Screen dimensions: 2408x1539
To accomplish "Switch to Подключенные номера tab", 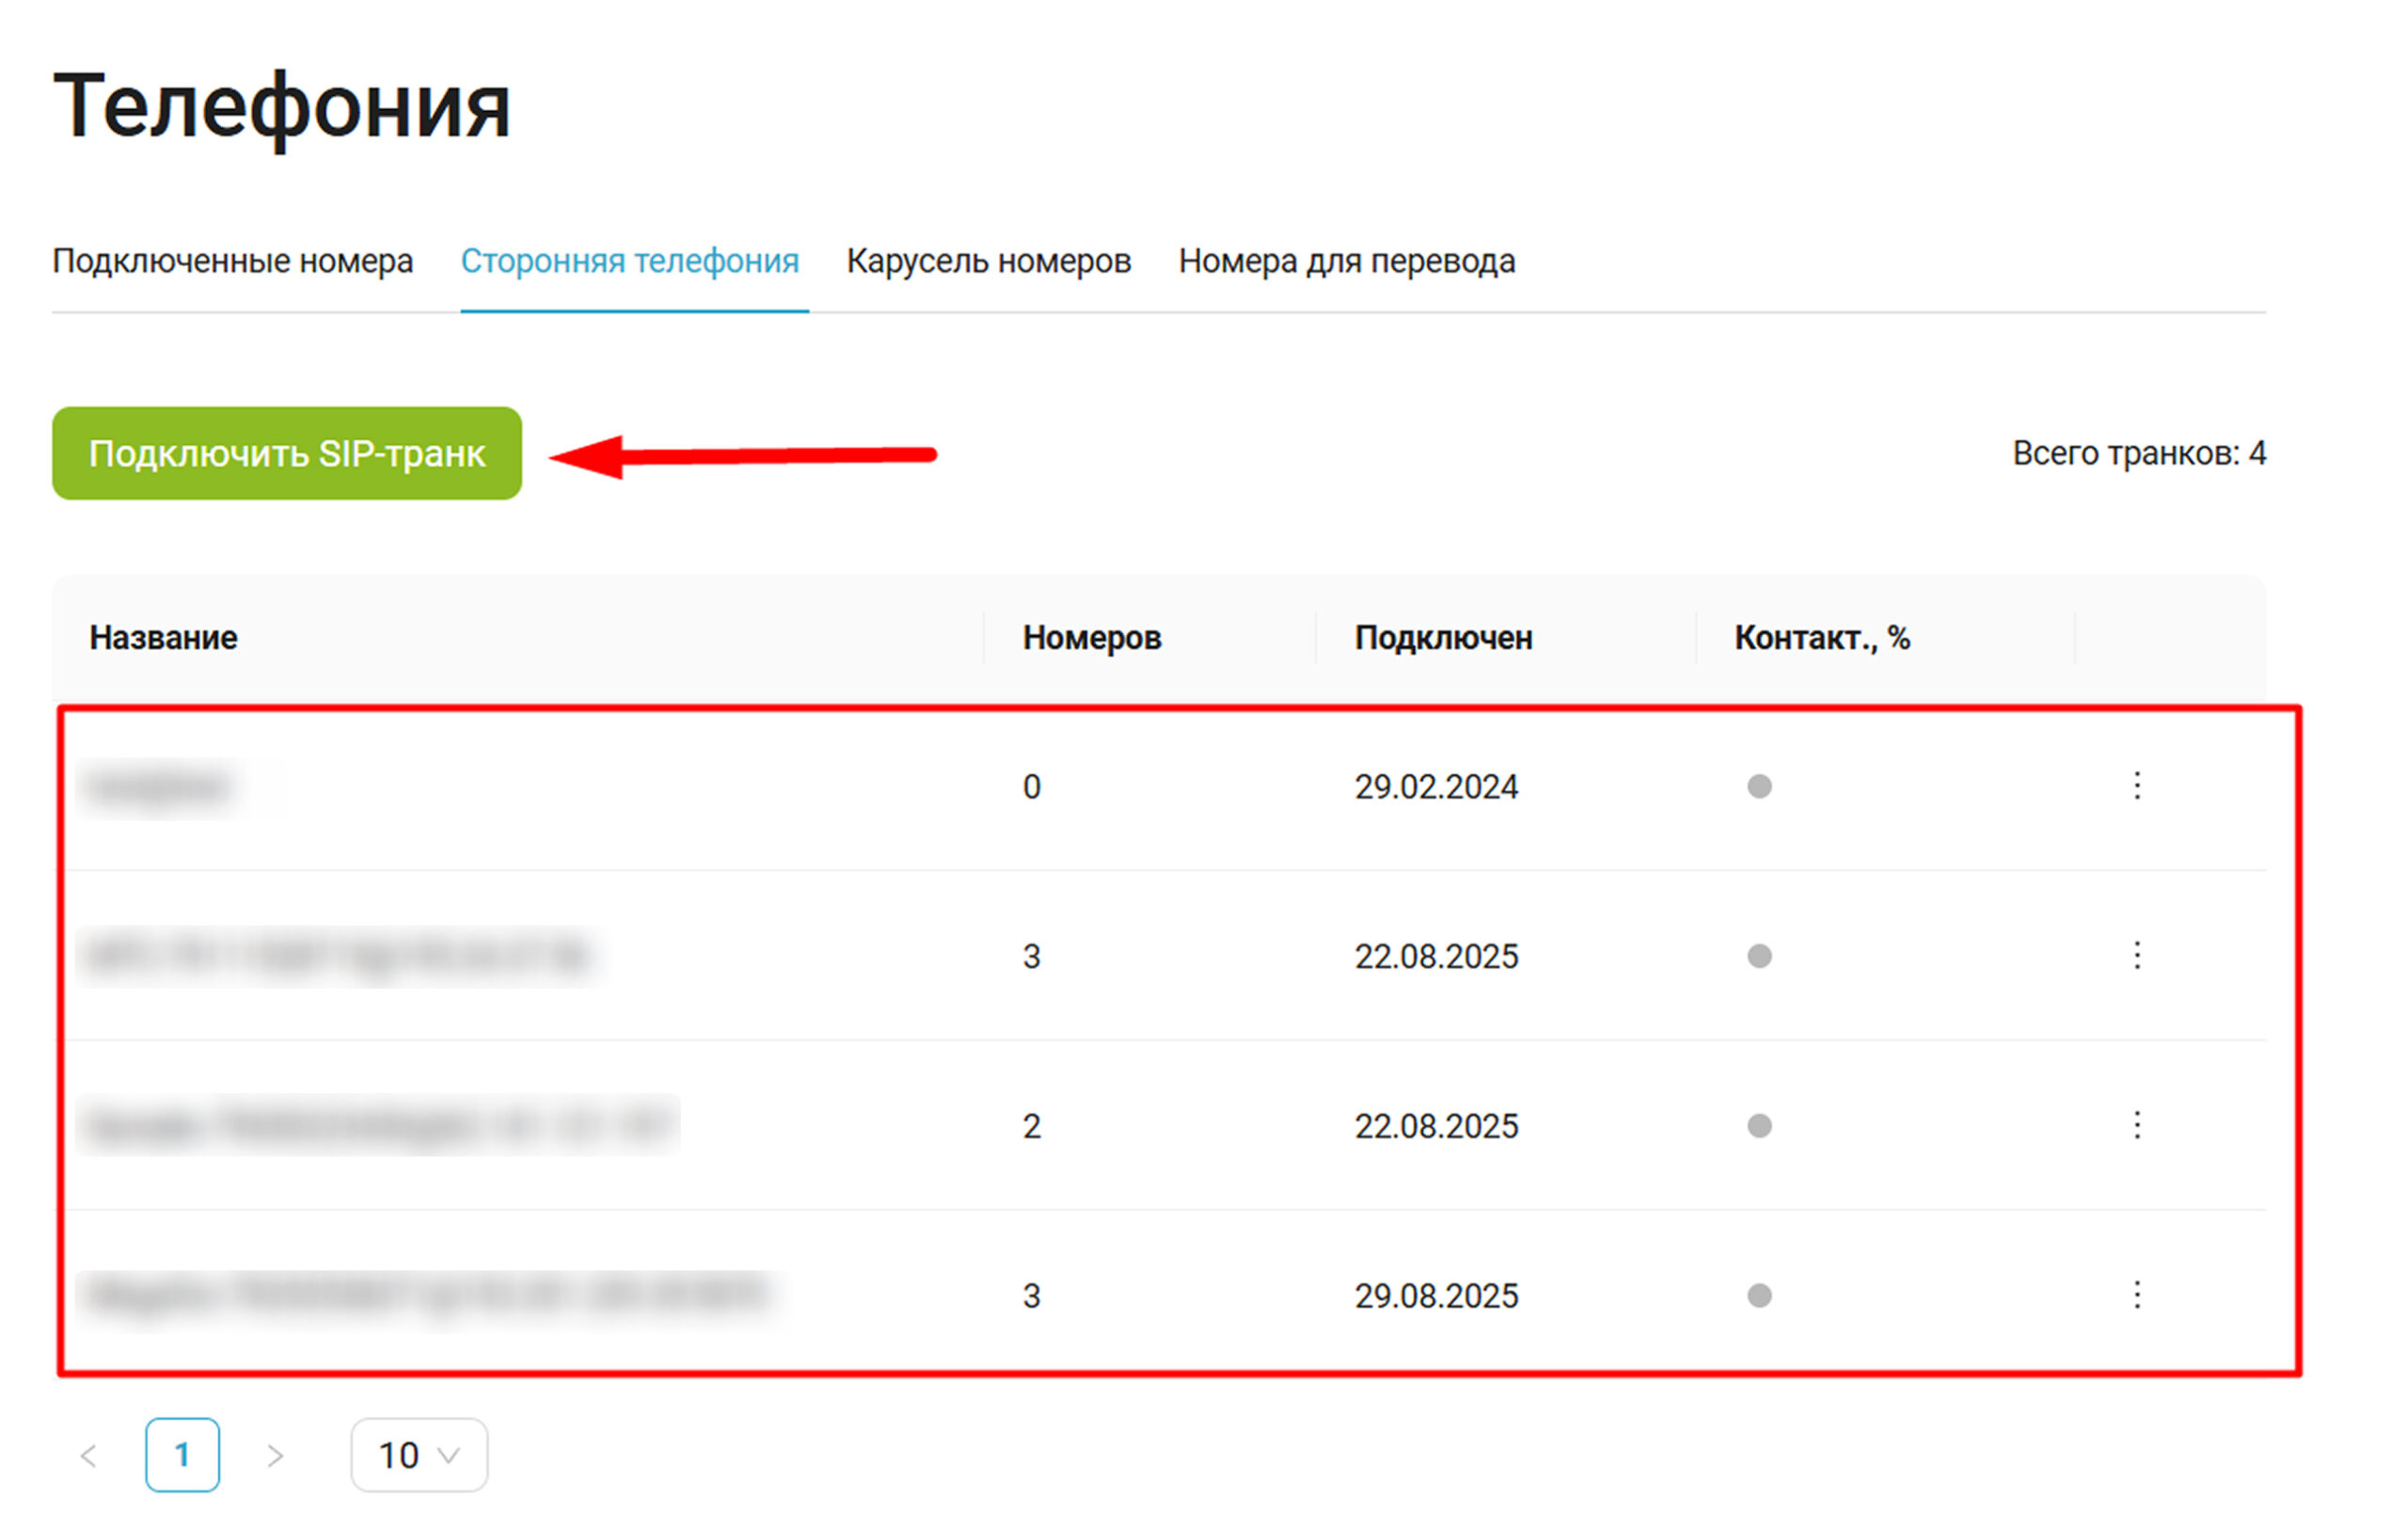I will 232,261.
